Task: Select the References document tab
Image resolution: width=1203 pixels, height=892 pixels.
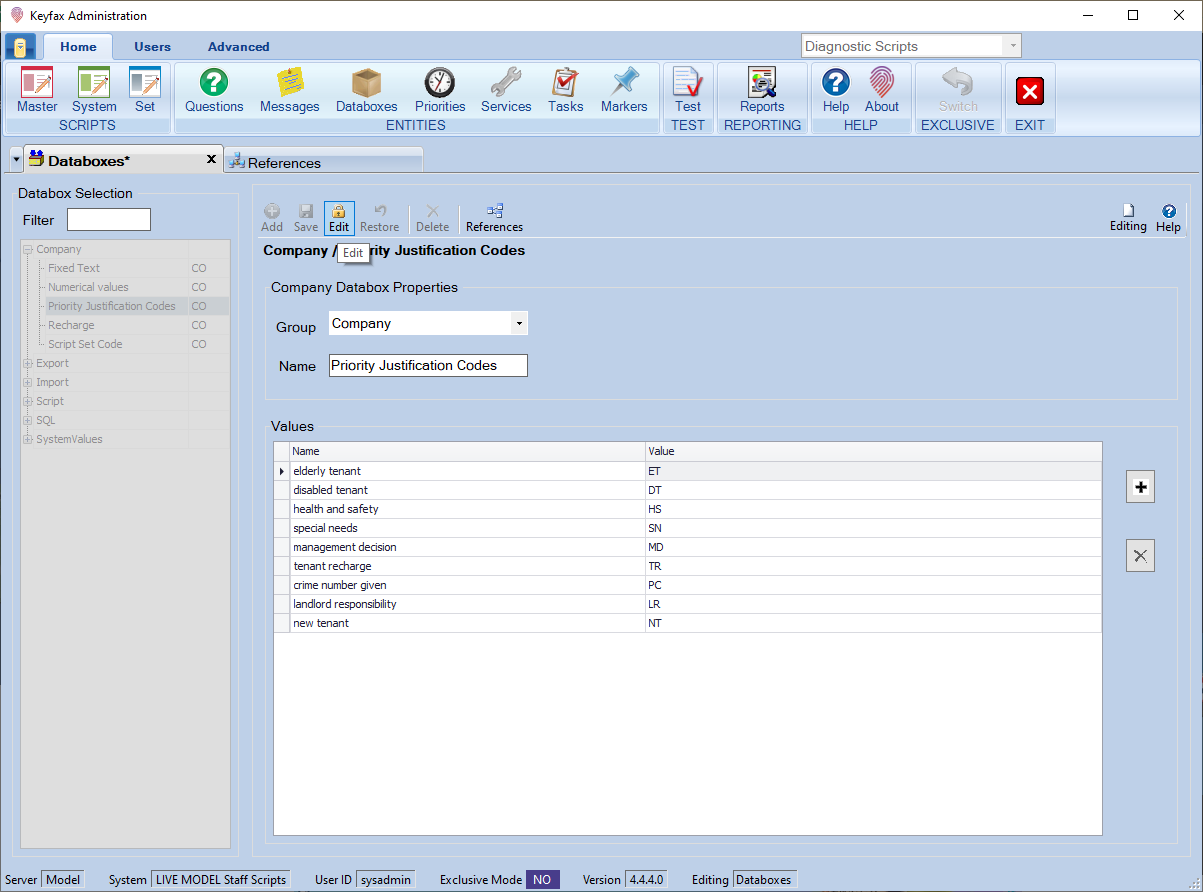Action: 323,162
